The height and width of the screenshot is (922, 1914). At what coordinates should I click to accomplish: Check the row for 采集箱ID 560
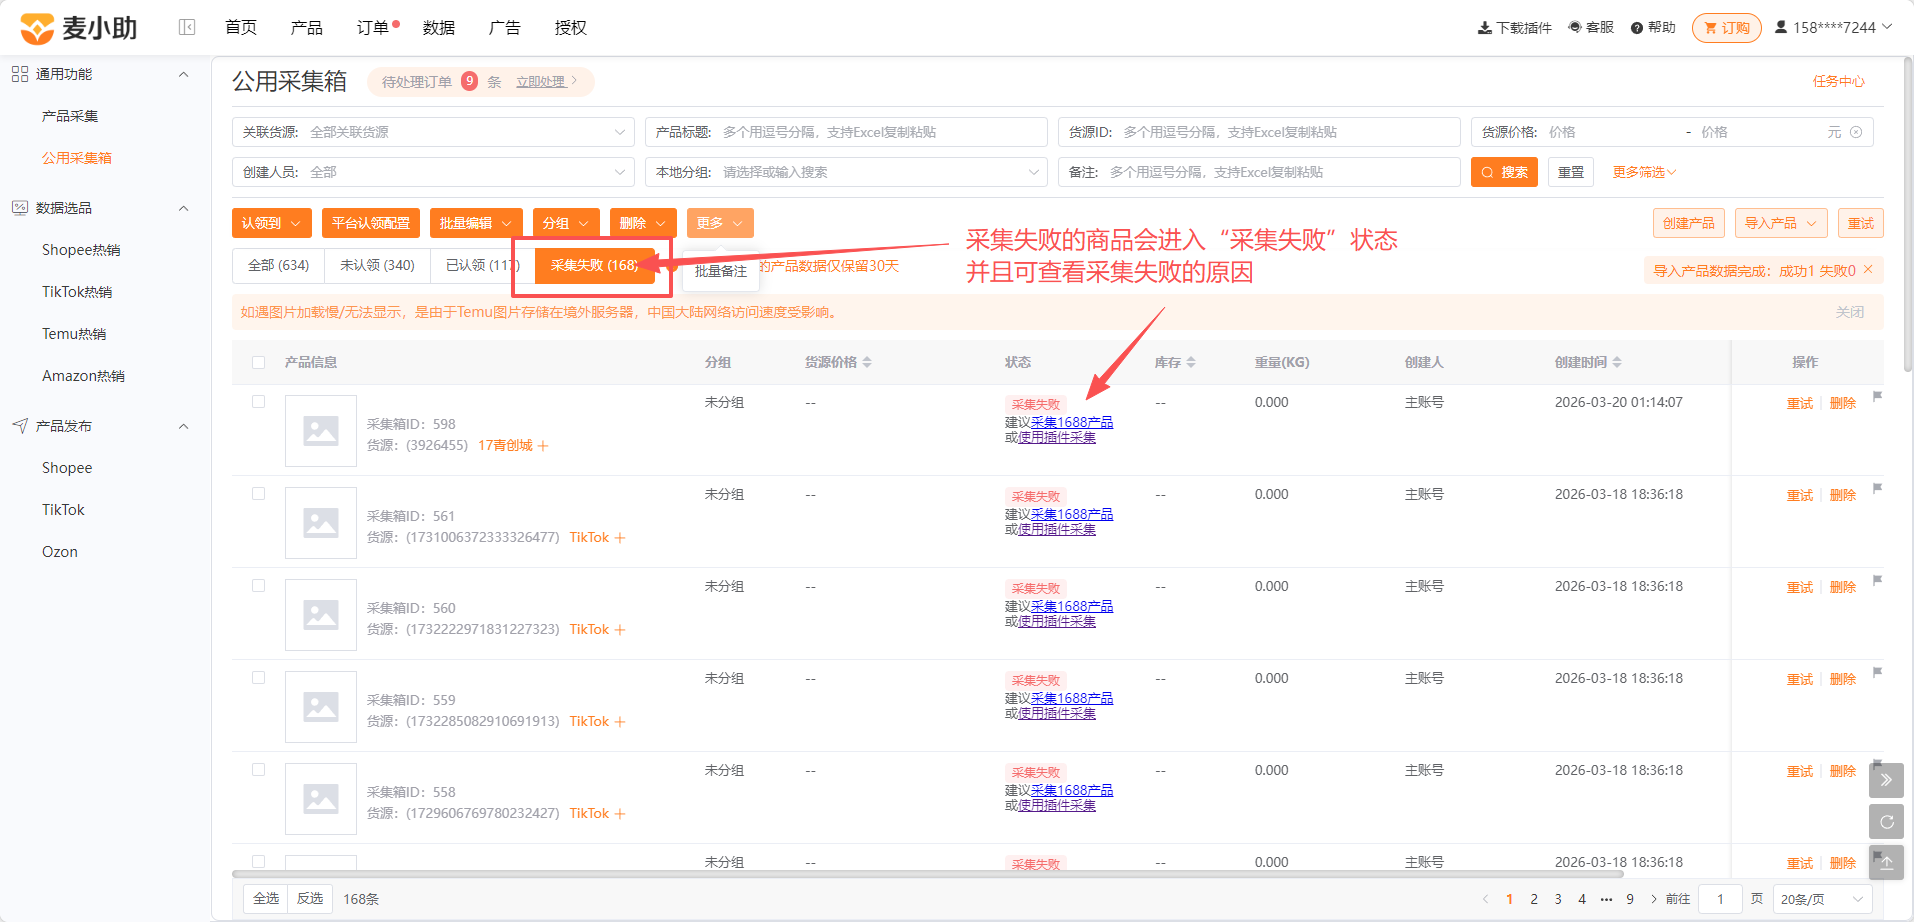[259, 586]
